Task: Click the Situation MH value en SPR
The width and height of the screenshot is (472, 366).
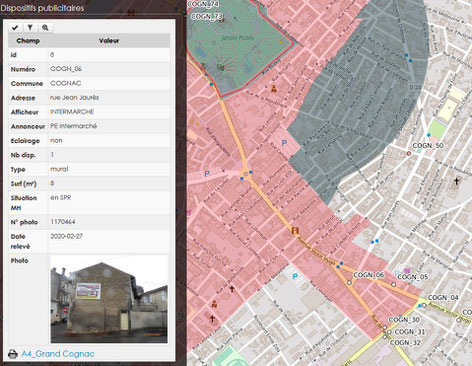Action: (x=61, y=197)
